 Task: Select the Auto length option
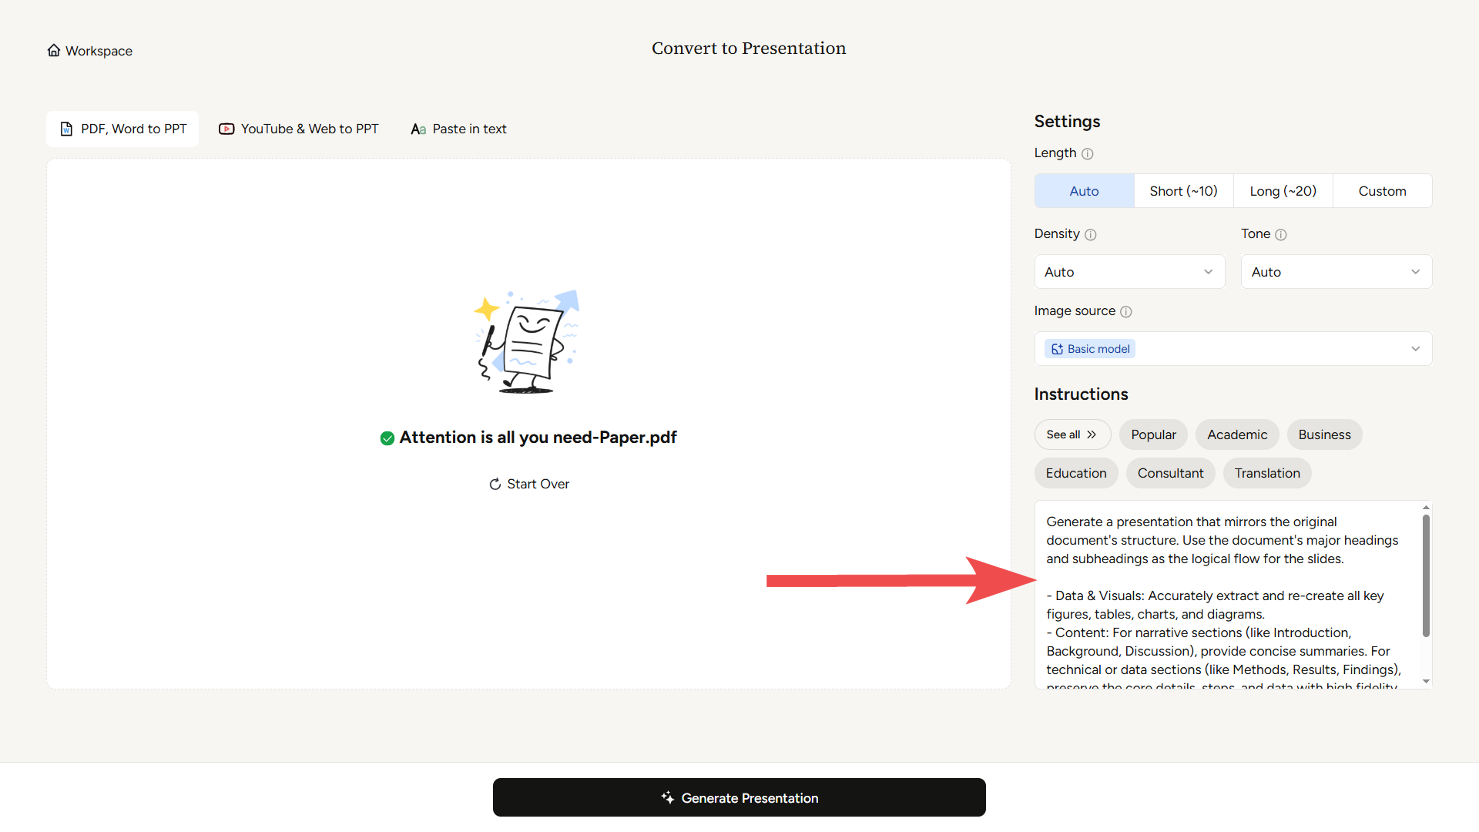click(1084, 191)
